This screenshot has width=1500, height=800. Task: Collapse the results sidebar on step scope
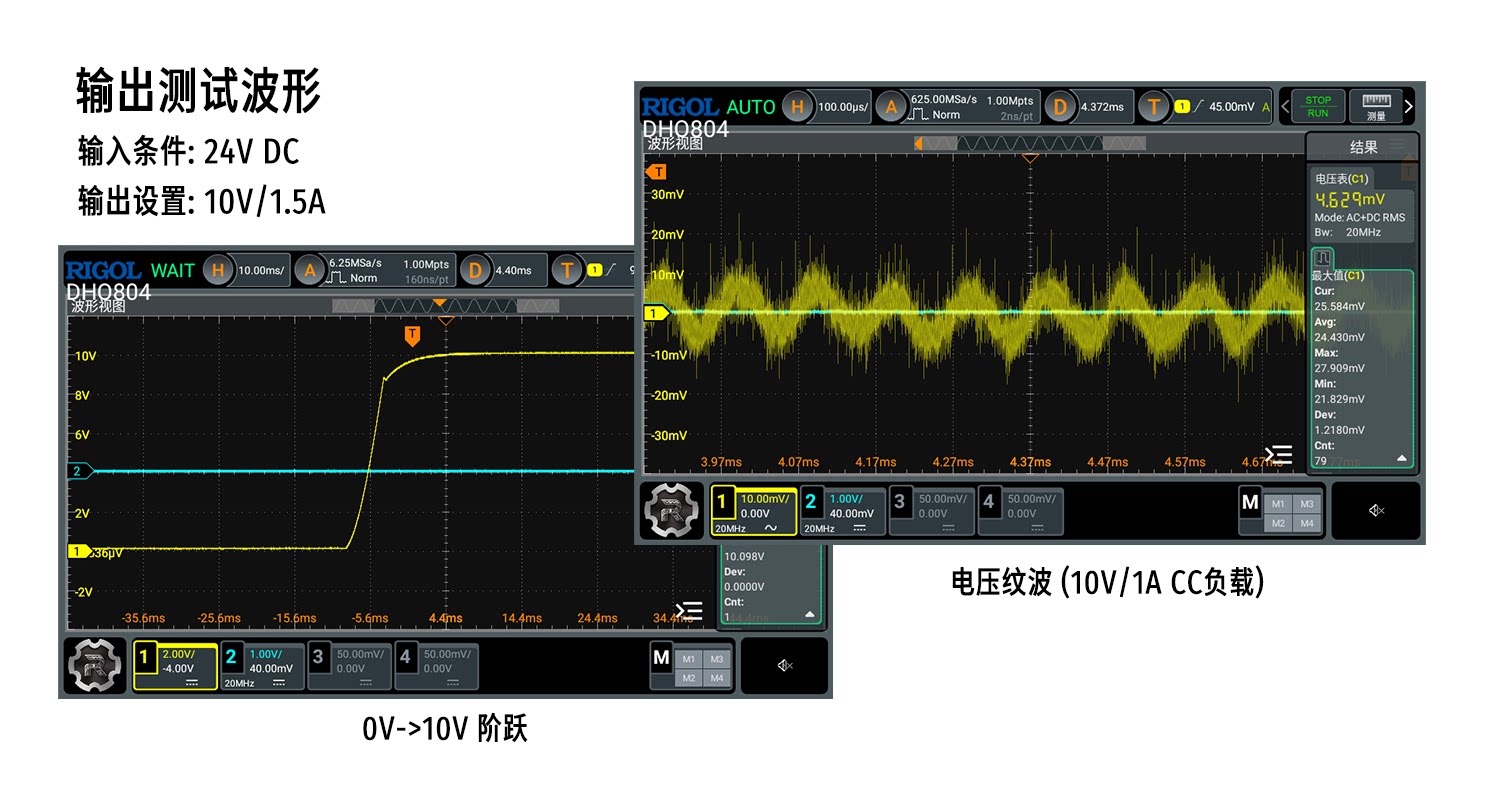tap(689, 610)
